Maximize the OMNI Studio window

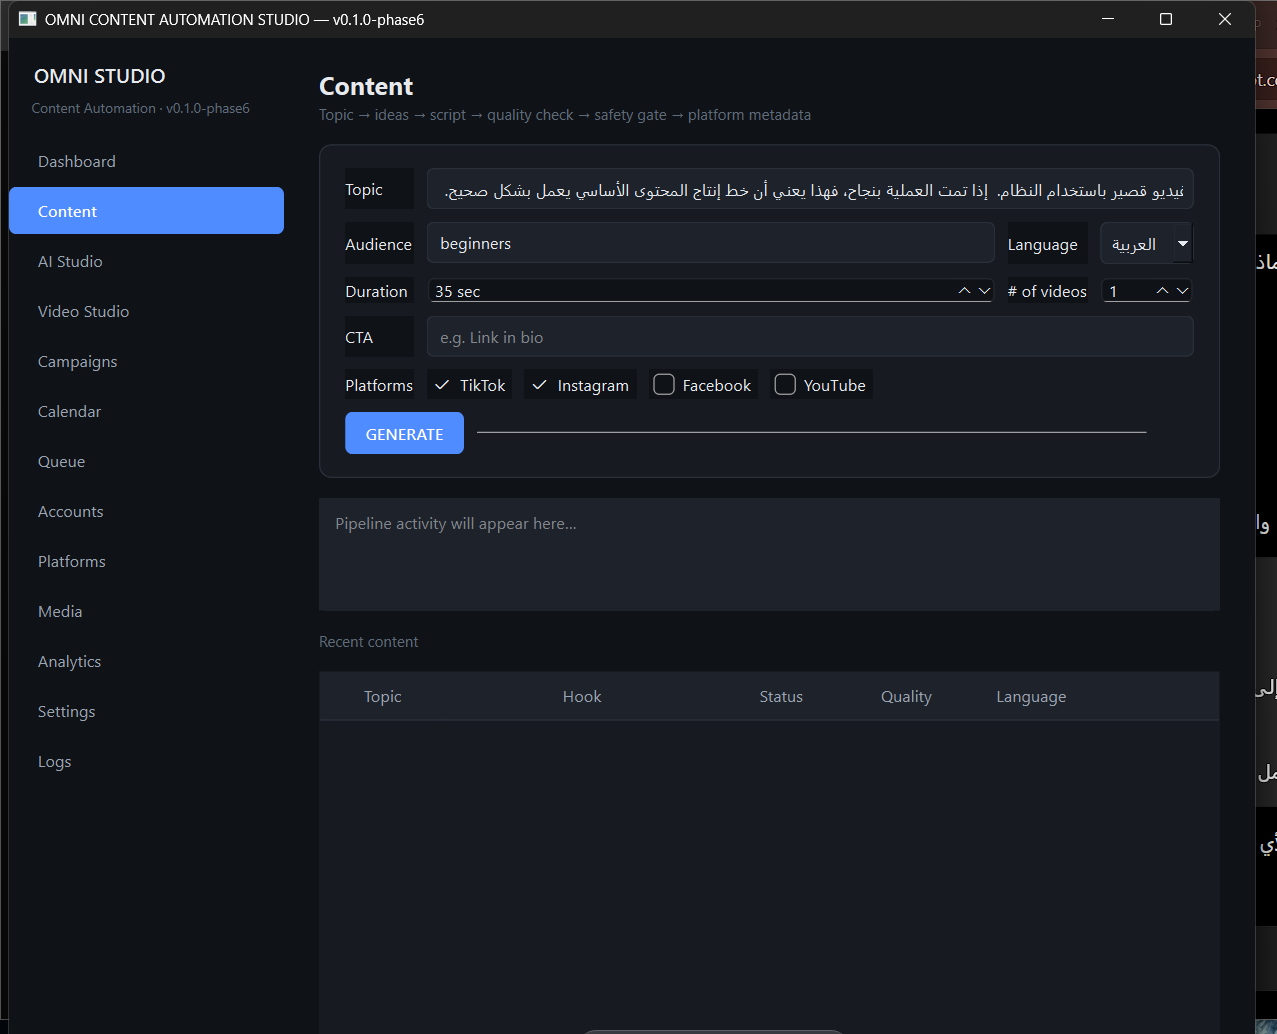tap(1165, 19)
